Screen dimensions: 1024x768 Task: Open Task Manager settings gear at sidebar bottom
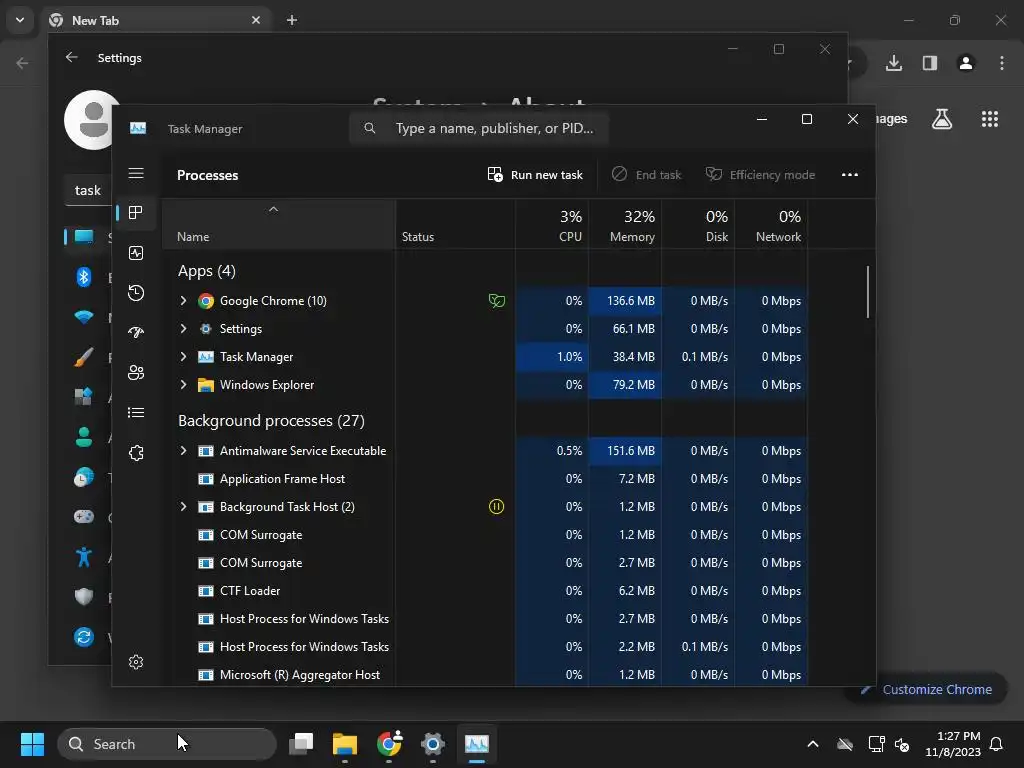point(136,662)
